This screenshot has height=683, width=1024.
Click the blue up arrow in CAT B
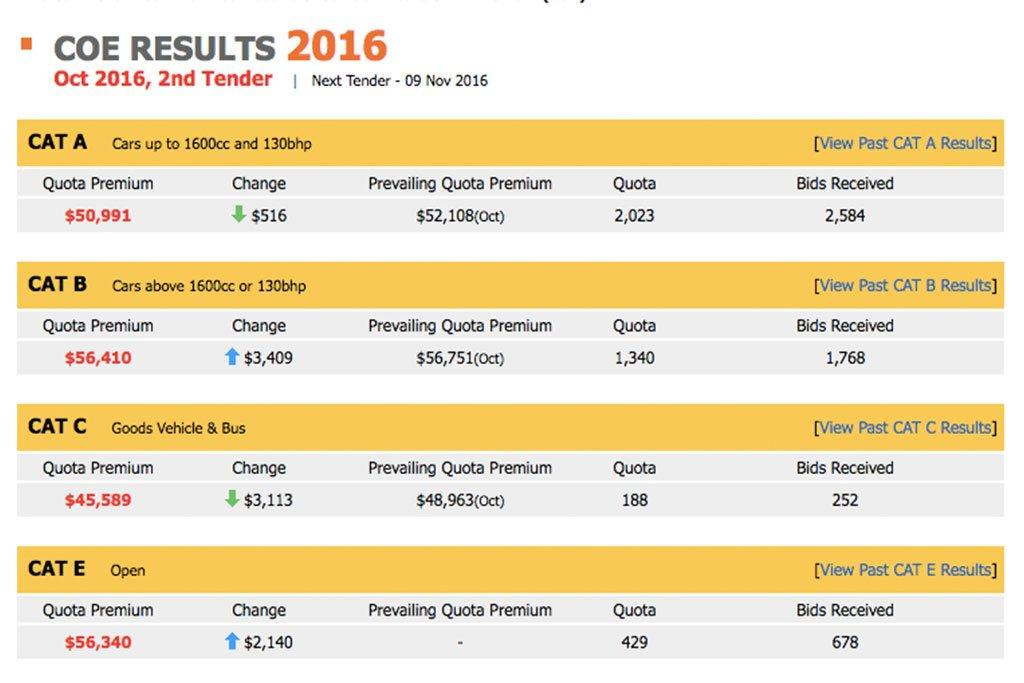pyautogui.click(x=232, y=357)
